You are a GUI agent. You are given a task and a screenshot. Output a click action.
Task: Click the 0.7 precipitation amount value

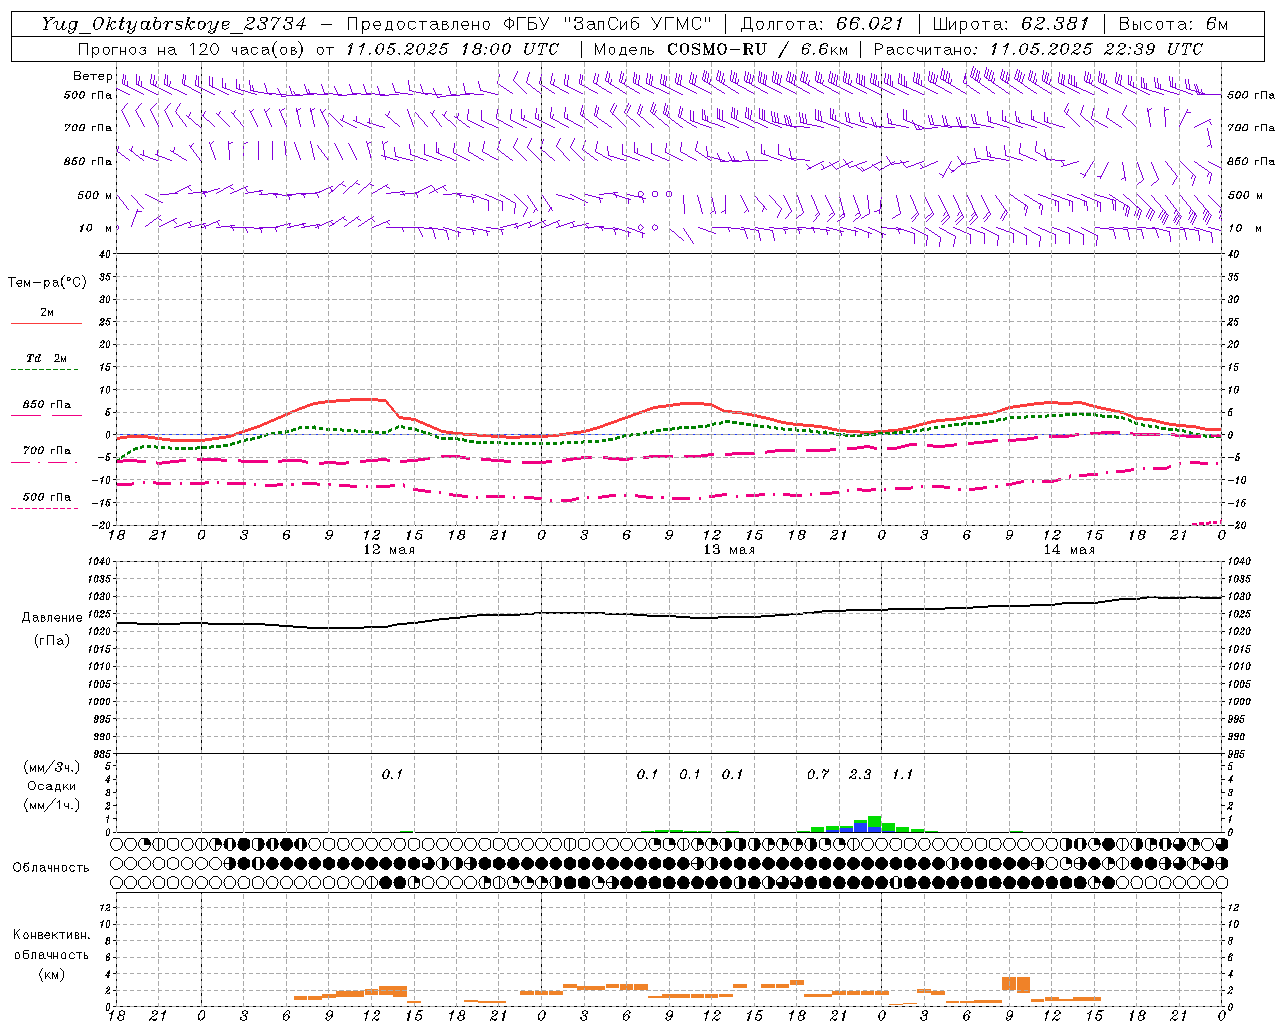tap(818, 774)
